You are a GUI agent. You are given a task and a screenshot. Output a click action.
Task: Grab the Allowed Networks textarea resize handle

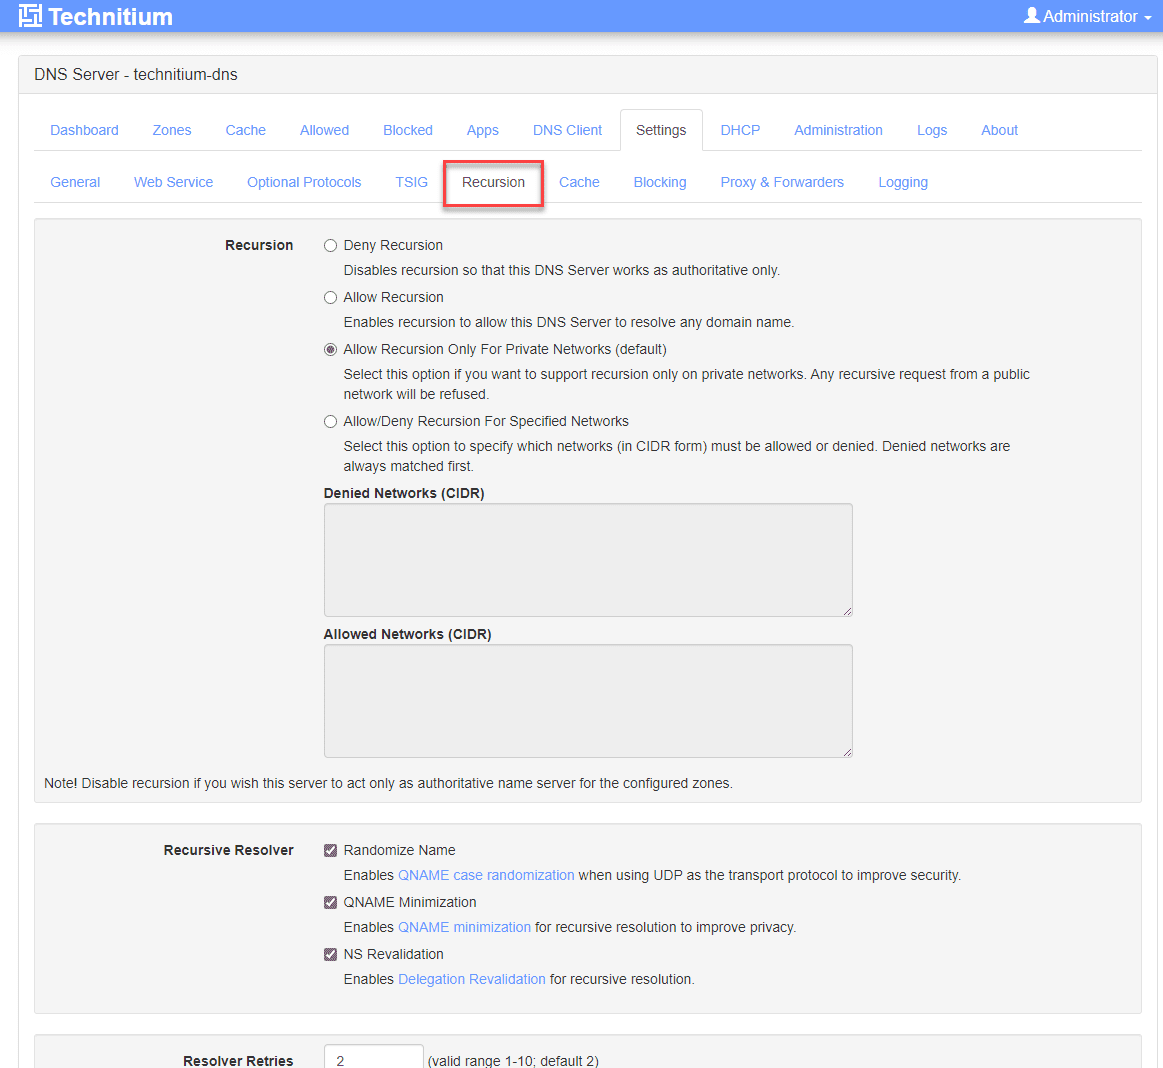coord(847,752)
